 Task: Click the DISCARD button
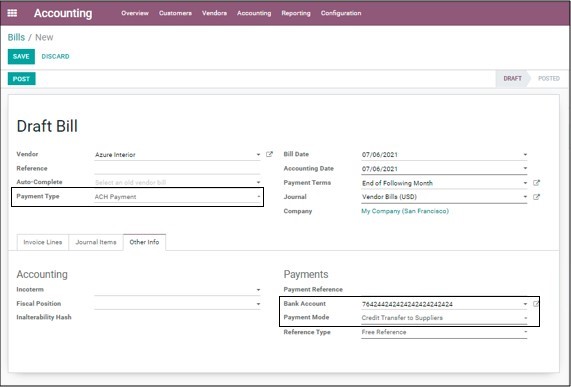tap(55, 56)
